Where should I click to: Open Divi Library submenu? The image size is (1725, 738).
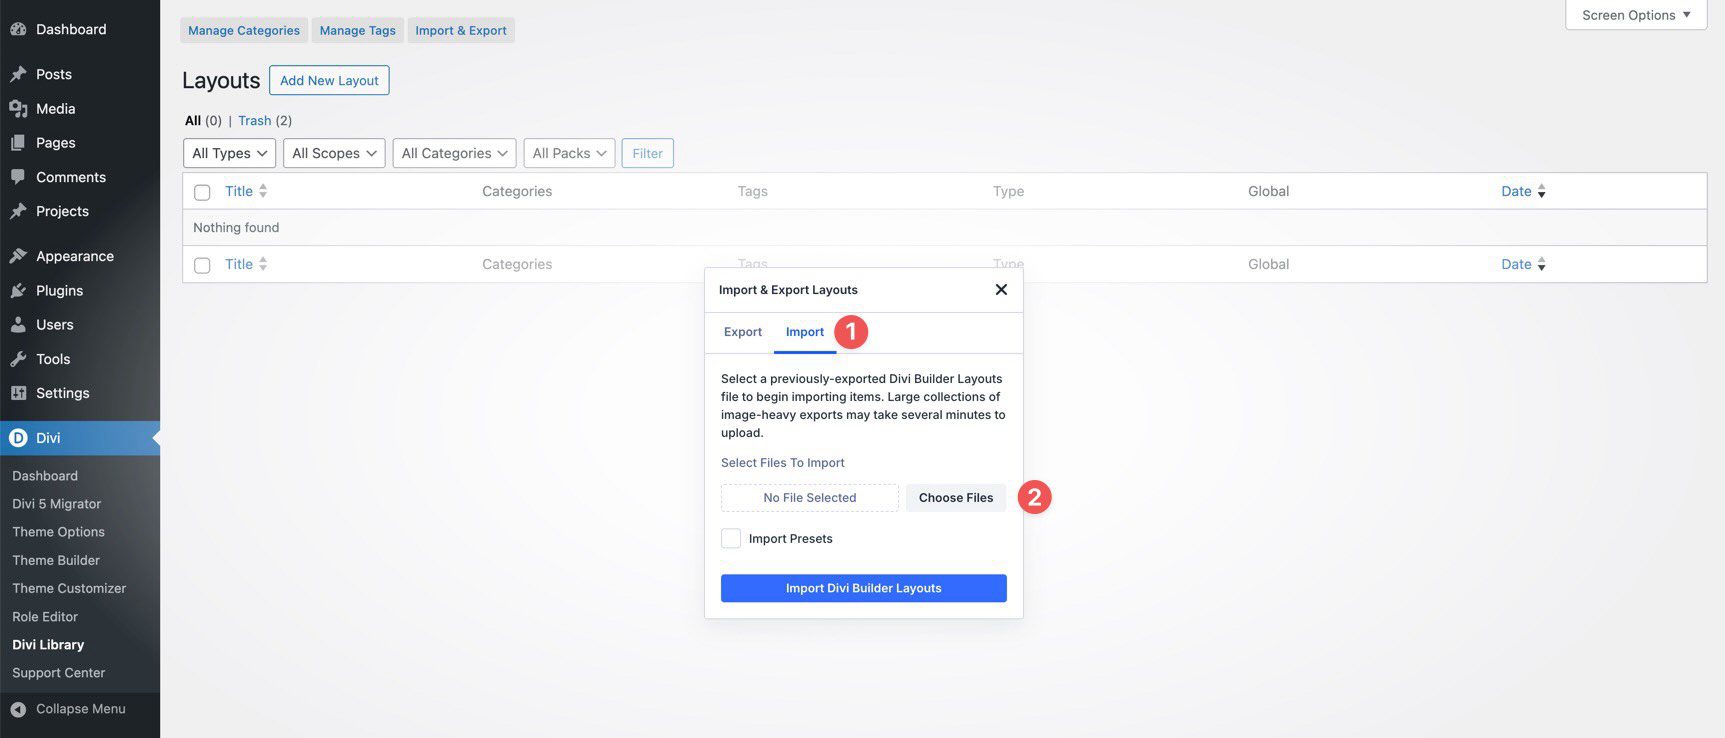click(x=48, y=645)
